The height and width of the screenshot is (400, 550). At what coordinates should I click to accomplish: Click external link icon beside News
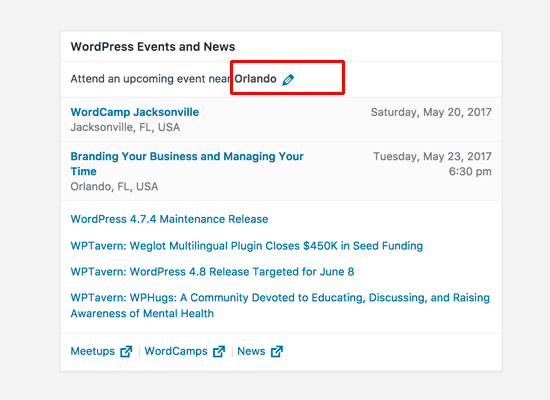276,351
